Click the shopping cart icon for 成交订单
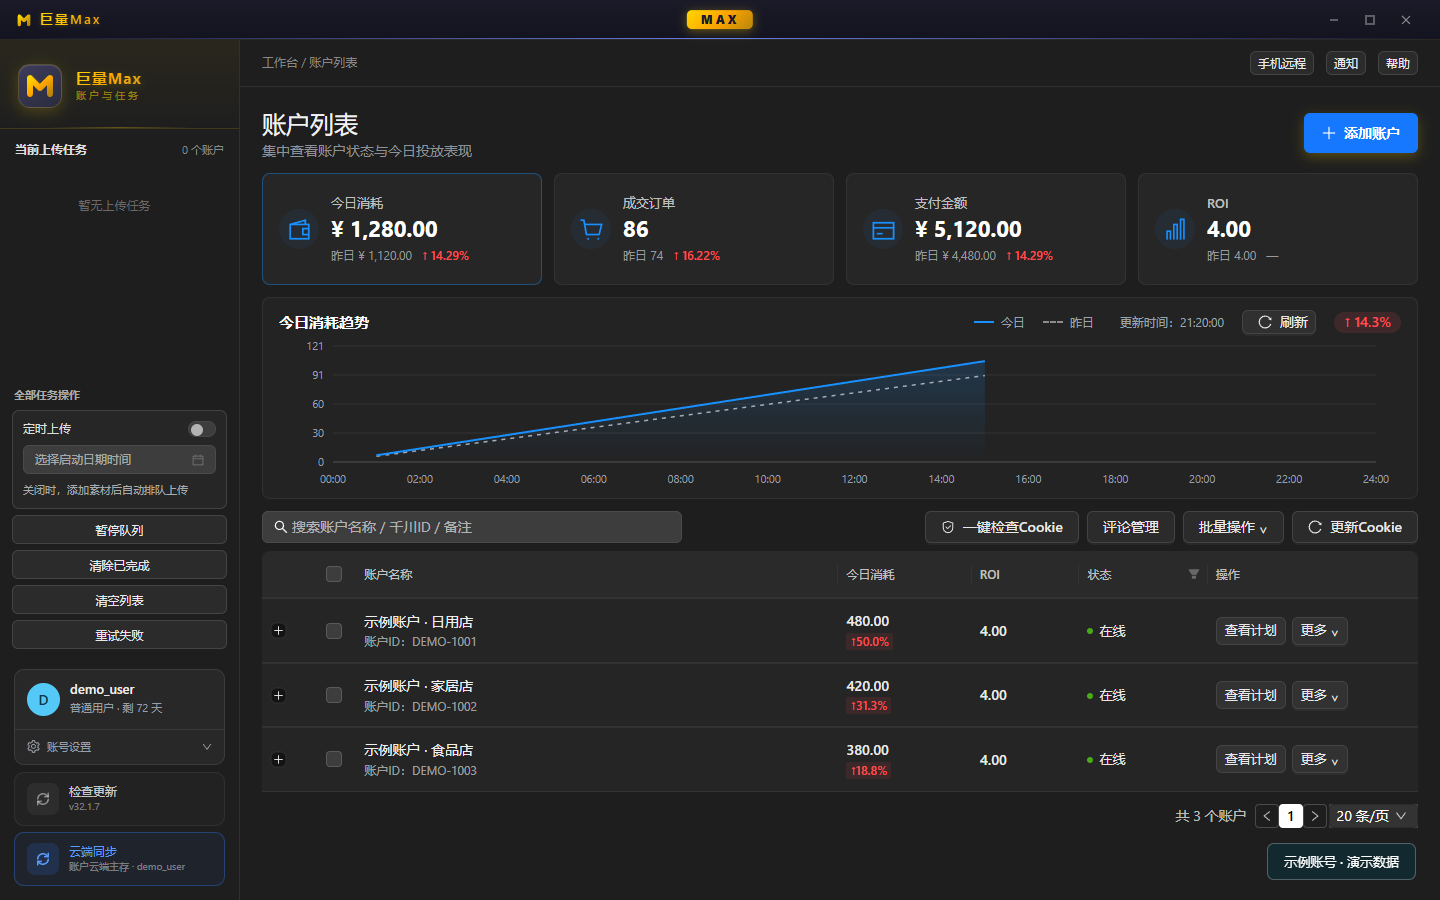 (591, 230)
